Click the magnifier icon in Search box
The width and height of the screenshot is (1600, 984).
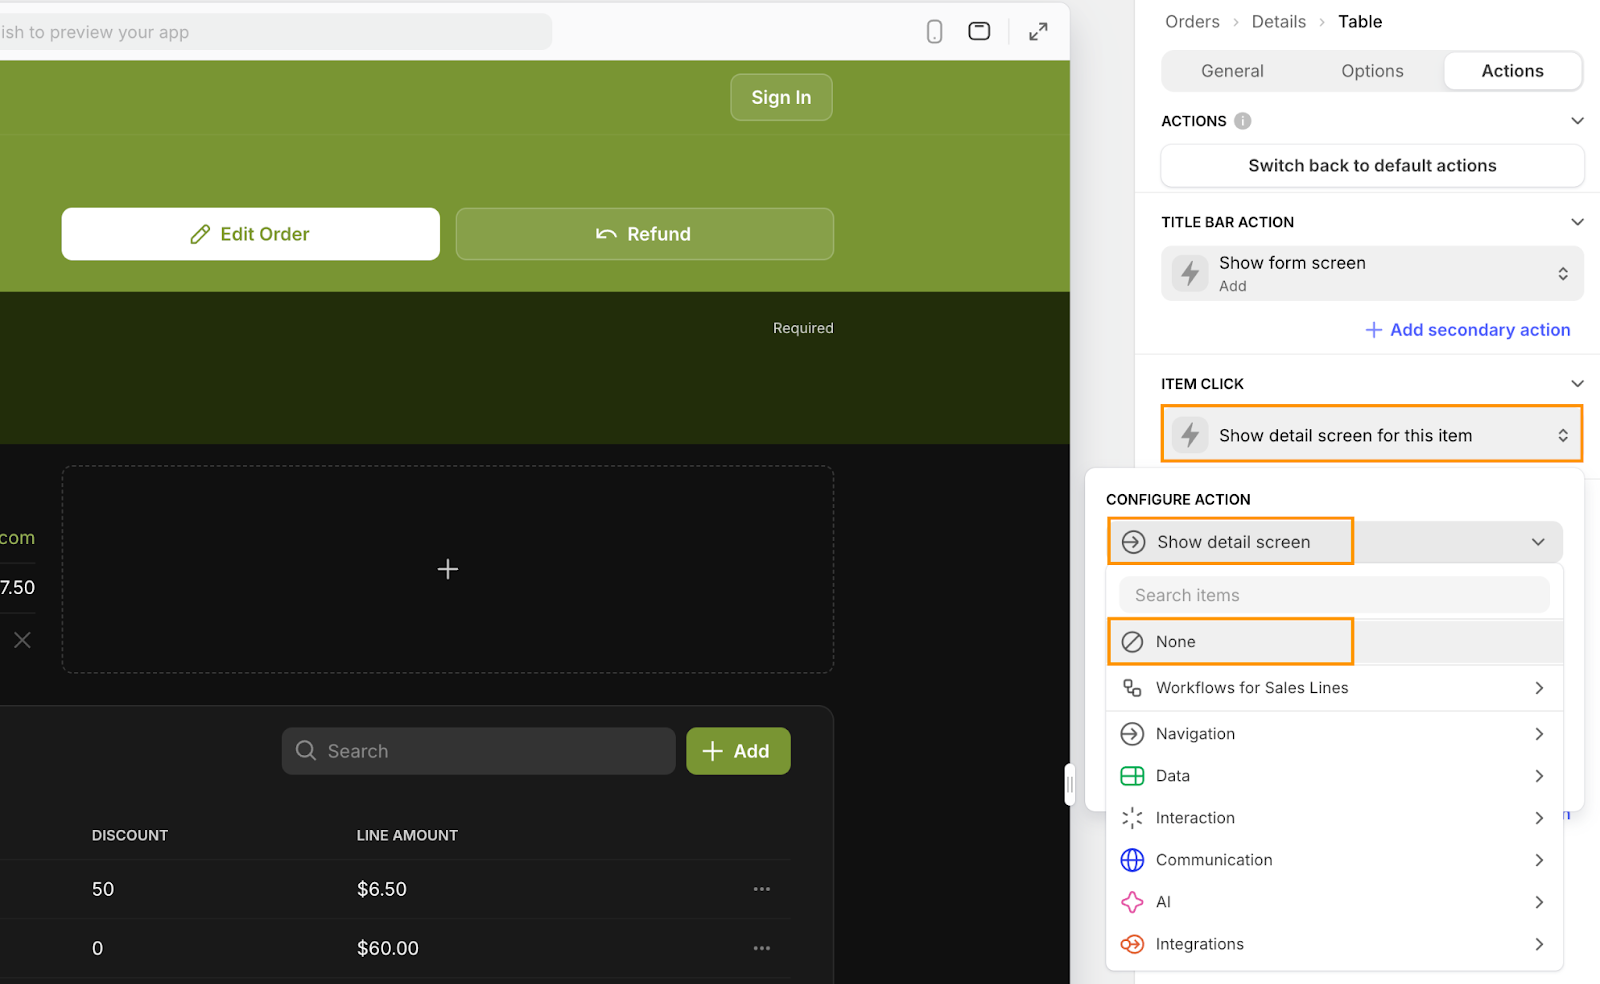coord(306,751)
